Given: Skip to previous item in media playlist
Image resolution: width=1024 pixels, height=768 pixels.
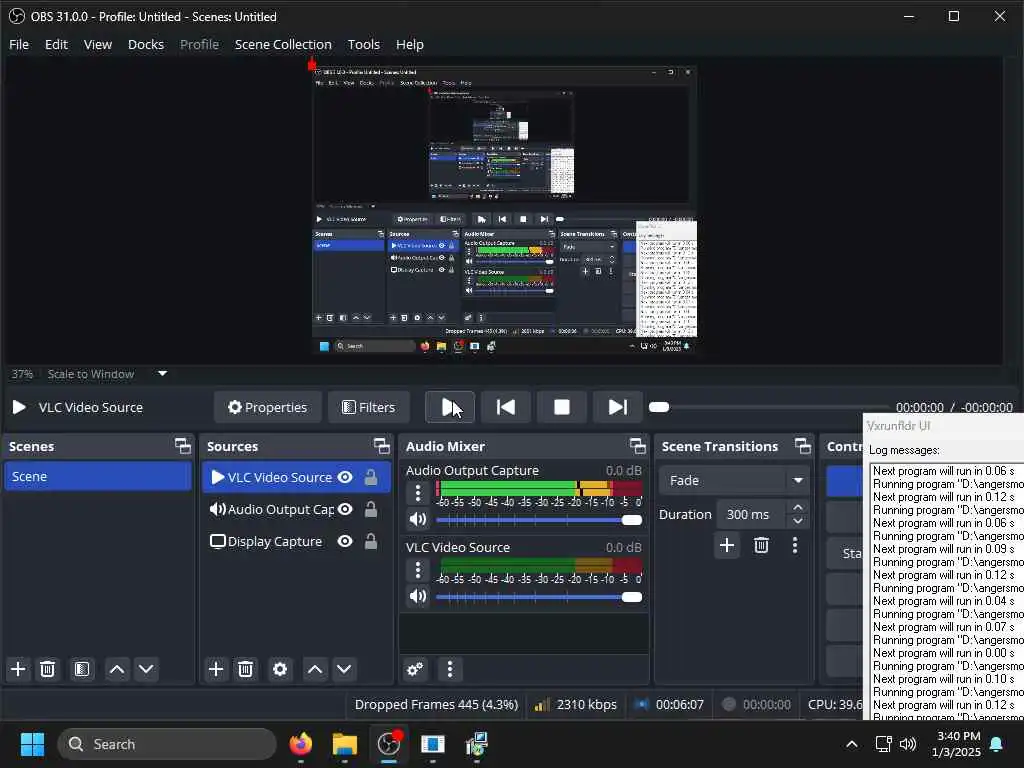Looking at the screenshot, I should [x=505, y=407].
